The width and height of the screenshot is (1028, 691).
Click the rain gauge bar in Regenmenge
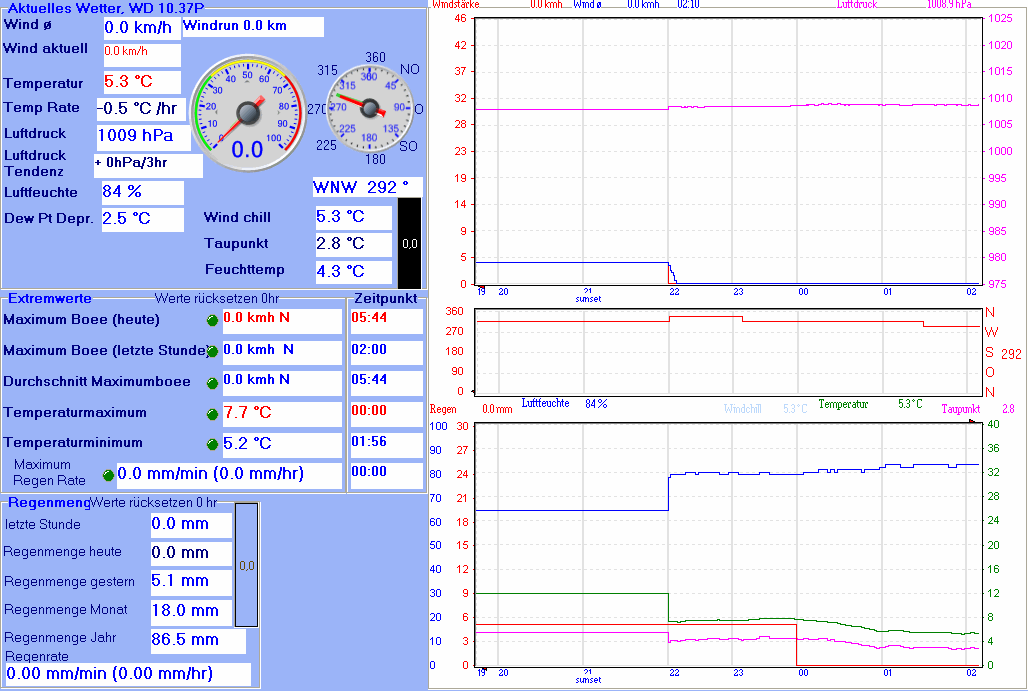(246, 565)
